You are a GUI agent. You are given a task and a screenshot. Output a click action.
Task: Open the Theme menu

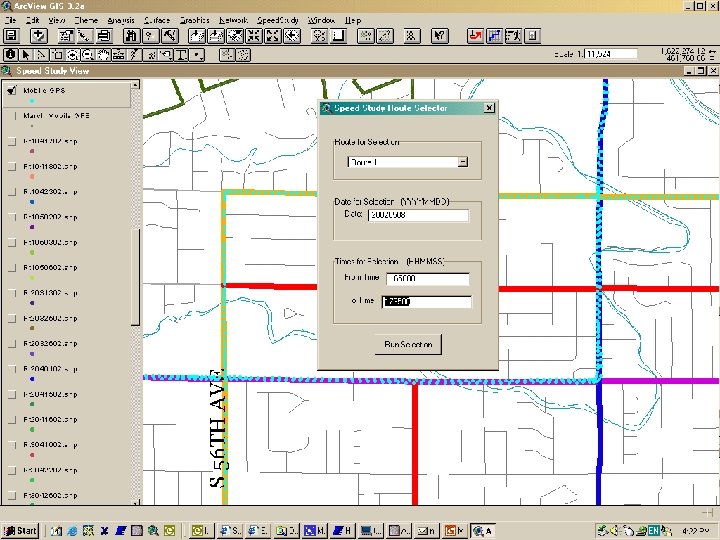click(86, 20)
